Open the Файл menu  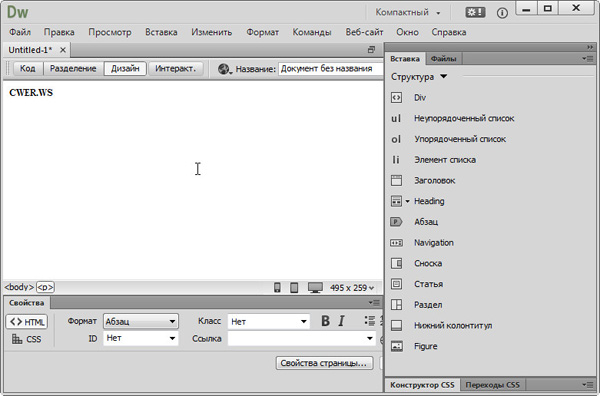pyautogui.click(x=20, y=32)
